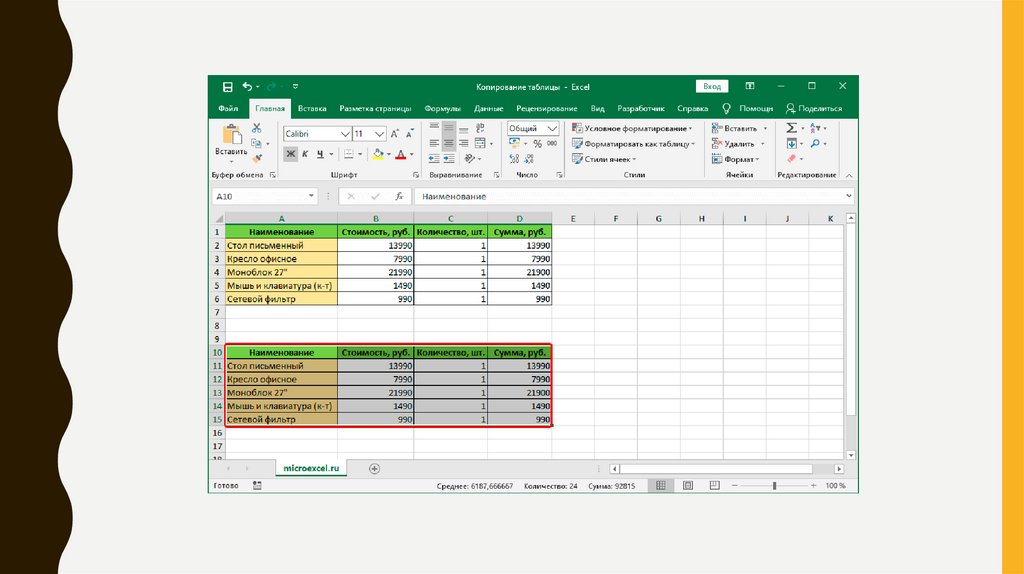1024x574 pixels.
Task: Click the 'Вход' sign-in button
Action: point(711,87)
